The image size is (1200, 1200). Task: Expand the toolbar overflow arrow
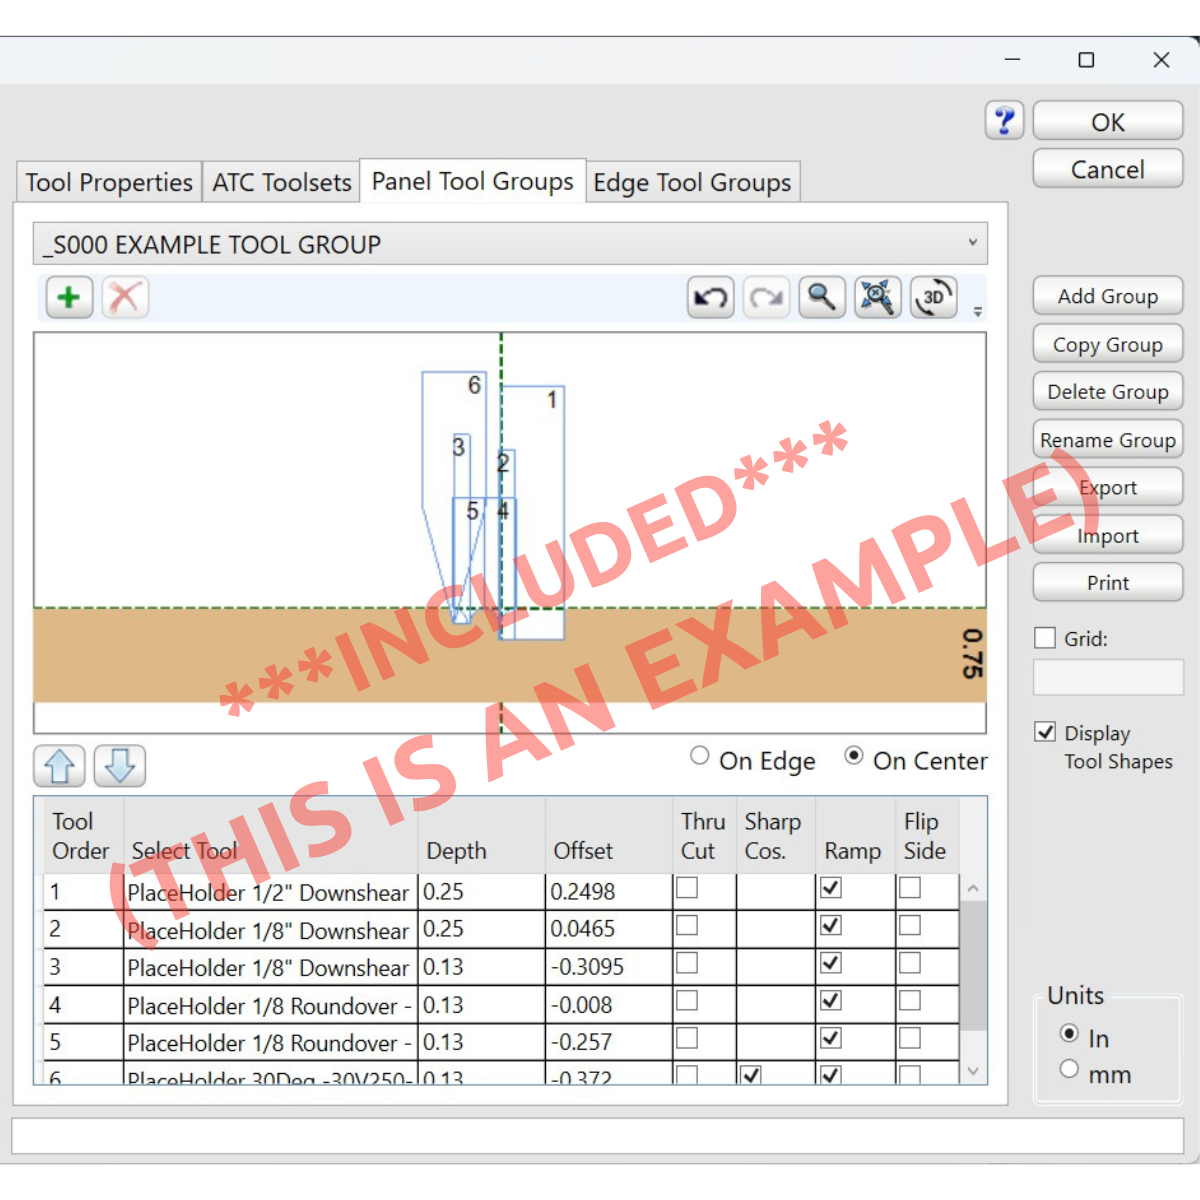tap(977, 311)
